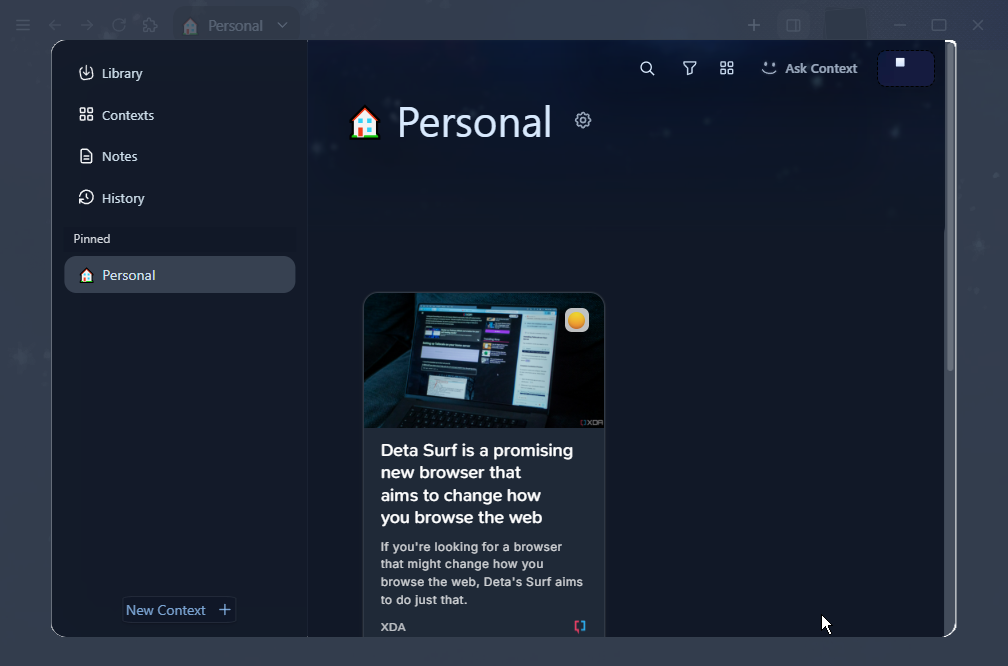Click the XDA source label
Viewport: 1008px width, 666px height.
(x=393, y=627)
